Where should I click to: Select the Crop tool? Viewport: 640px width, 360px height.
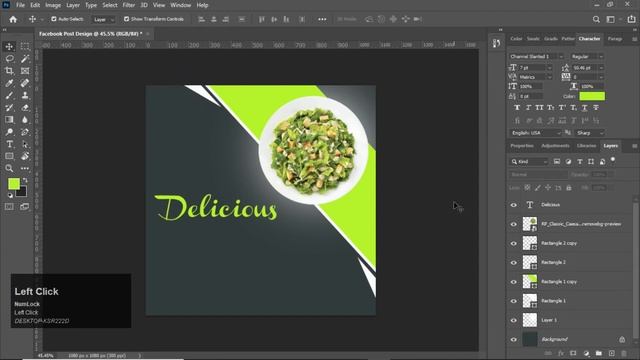pos(9,71)
